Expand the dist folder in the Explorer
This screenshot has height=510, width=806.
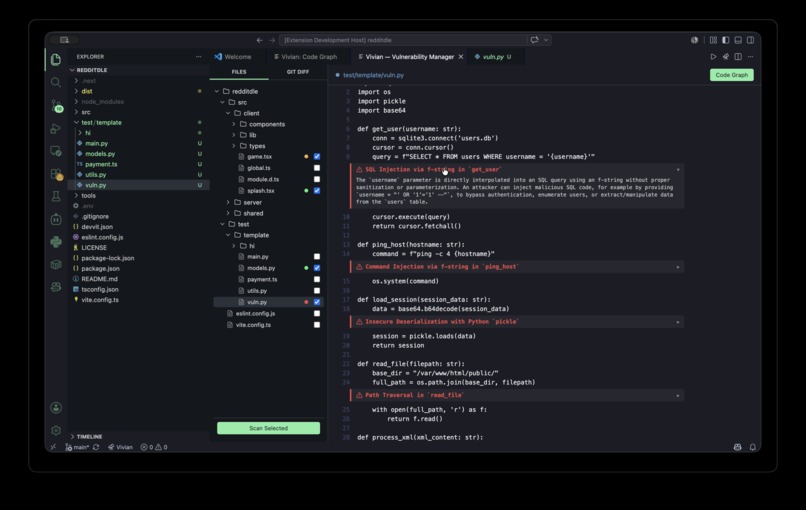[x=76, y=91]
